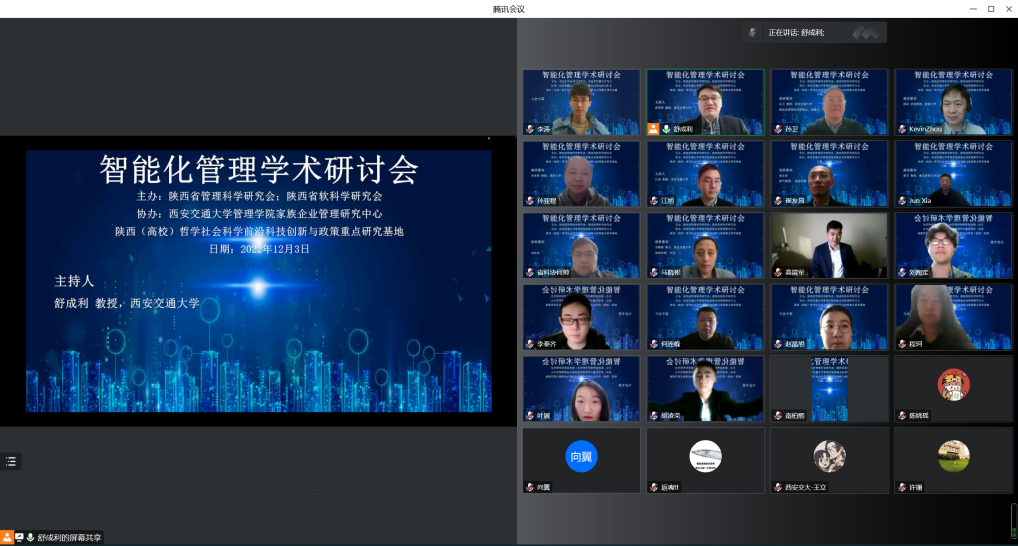
Task: Click the 舒成利的屏幕共享 label
Action: click(68, 538)
